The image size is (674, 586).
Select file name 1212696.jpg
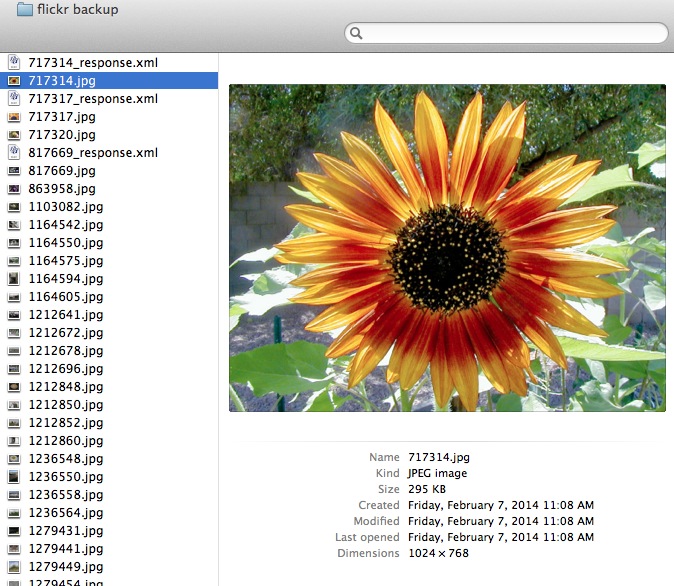coord(66,369)
